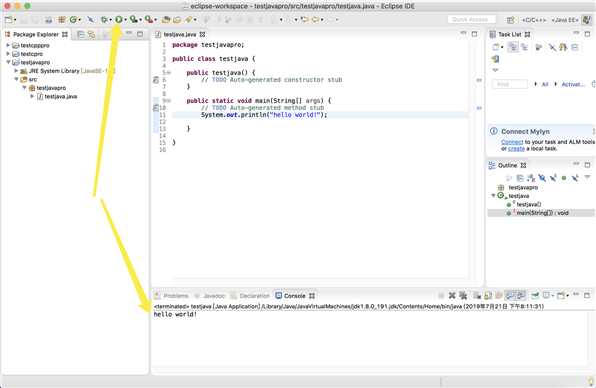Toggle Skip All Breakpoints icon in toolbar
Image resolution: width=596 pixels, height=388 pixels.
(90, 19)
